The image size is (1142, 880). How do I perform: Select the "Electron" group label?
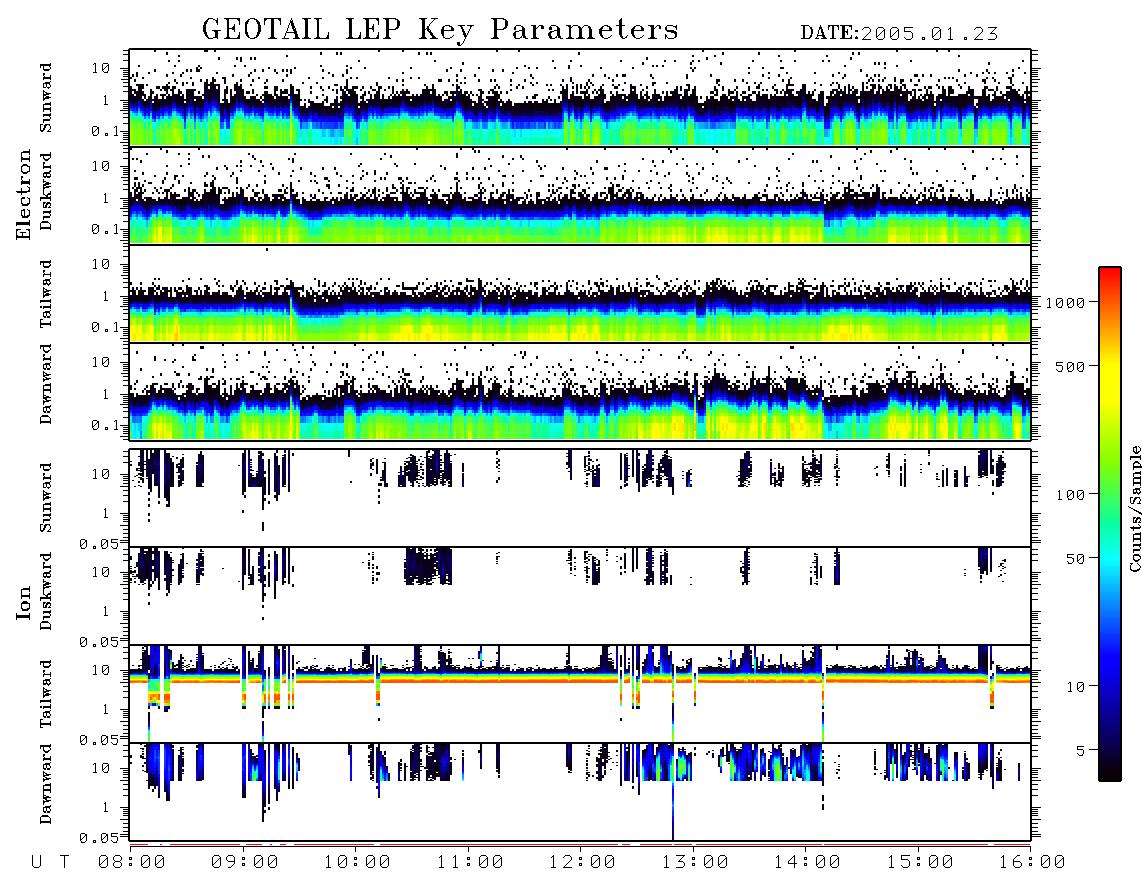tap(23, 195)
